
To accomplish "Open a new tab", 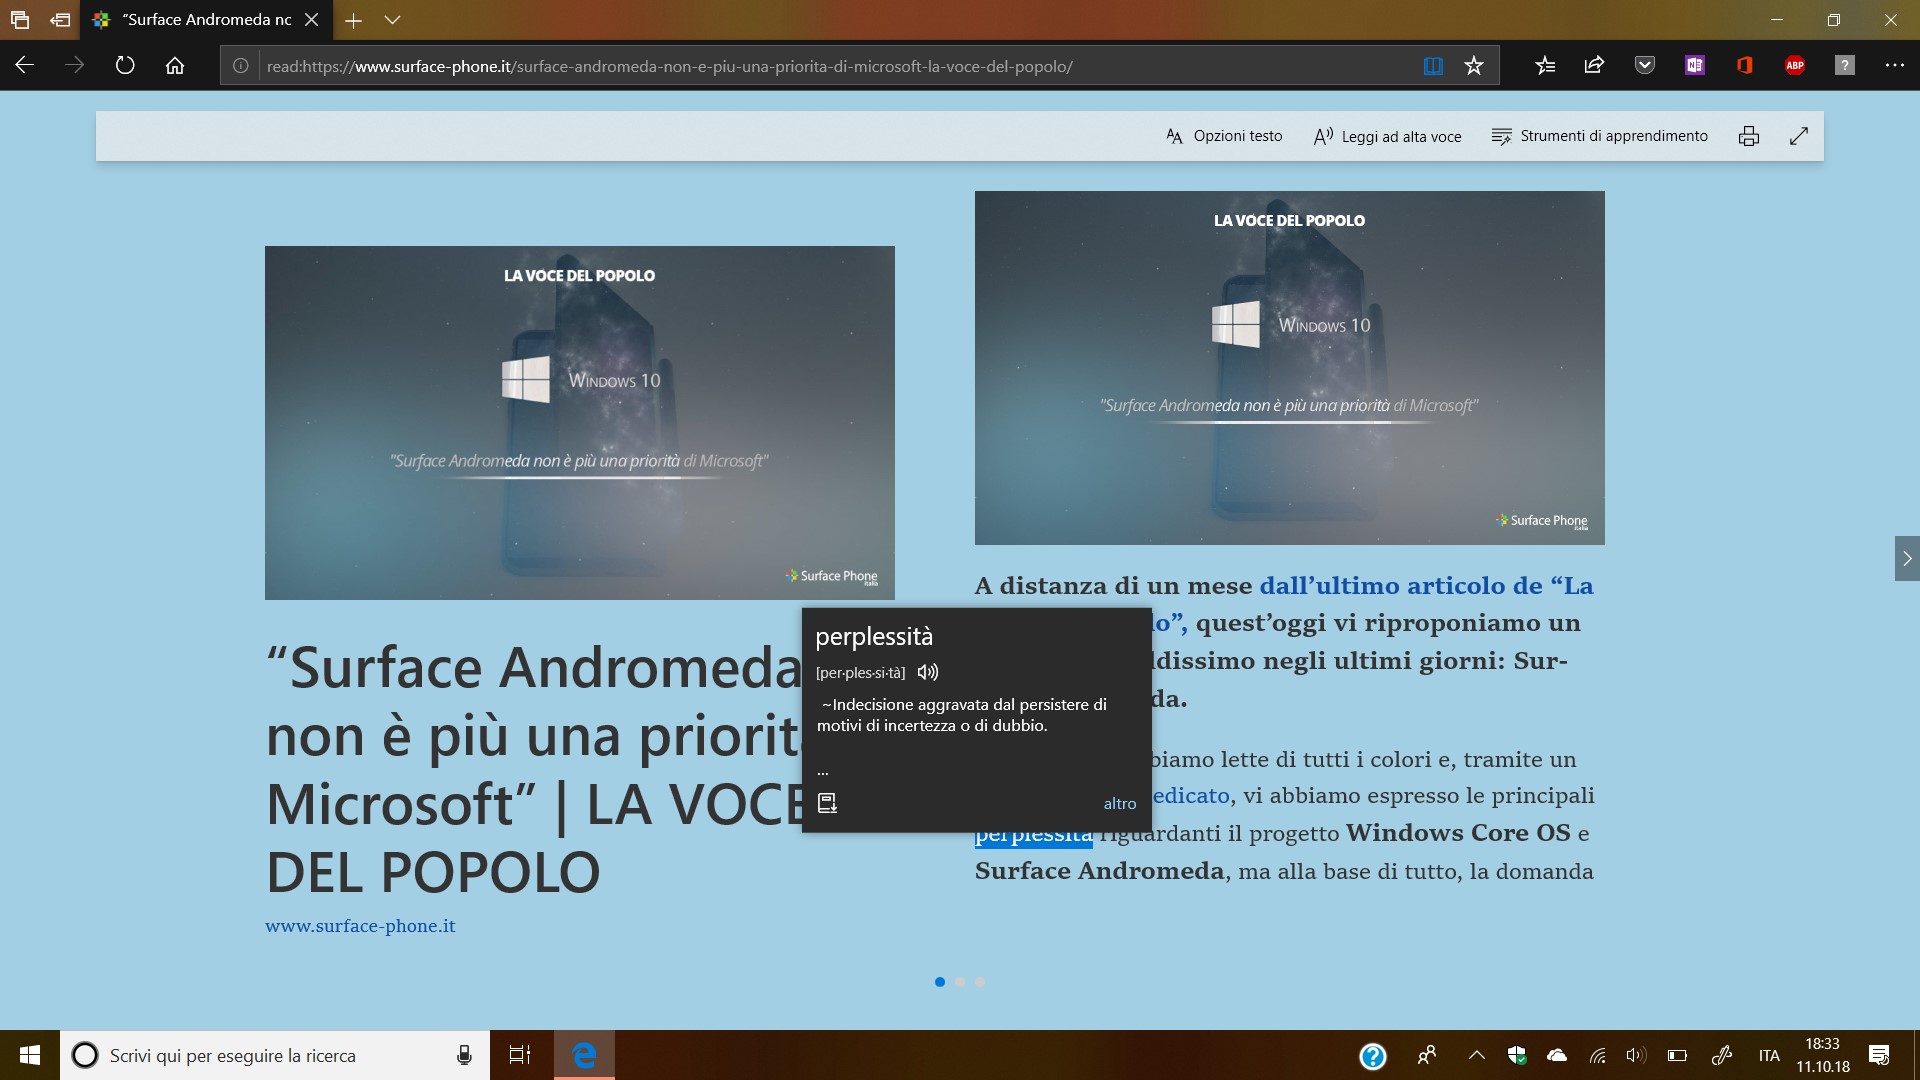I will 353,20.
